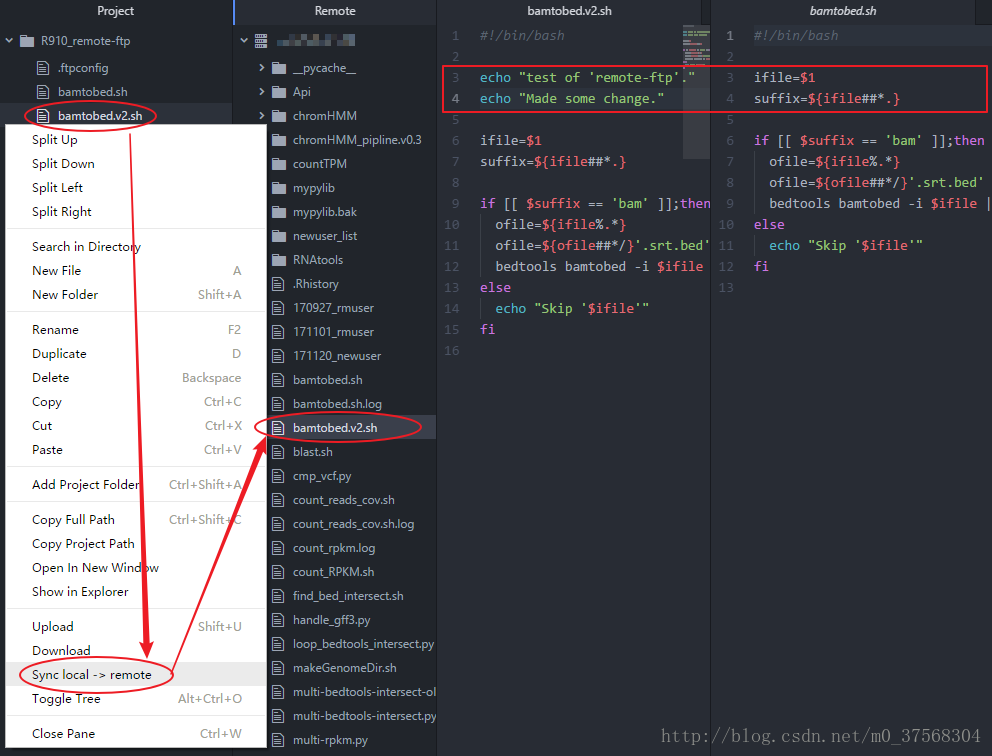This screenshot has height=756, width=992.
Task: Click the count_reads_cov.sh file icon
Action: [278, 500]
